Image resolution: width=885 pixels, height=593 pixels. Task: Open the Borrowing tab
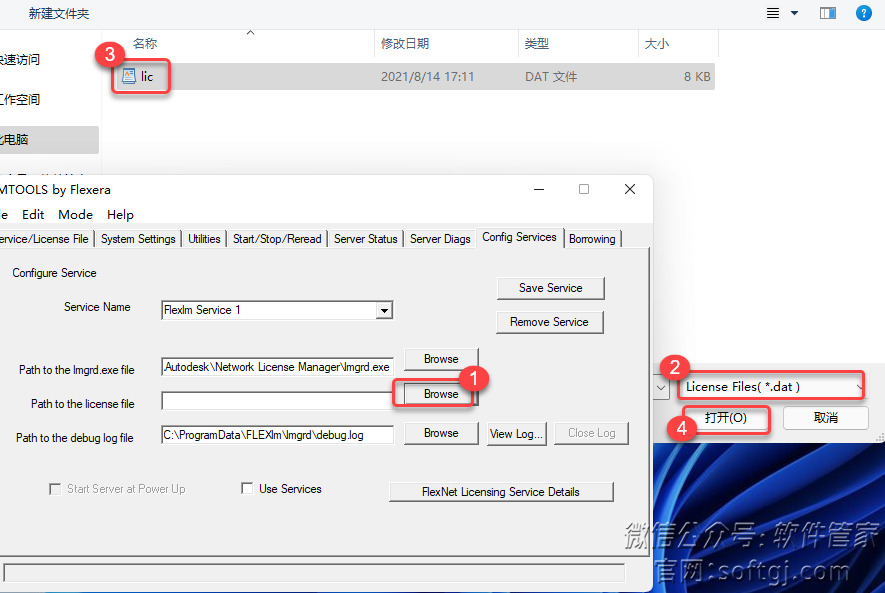tap(592, 239)
